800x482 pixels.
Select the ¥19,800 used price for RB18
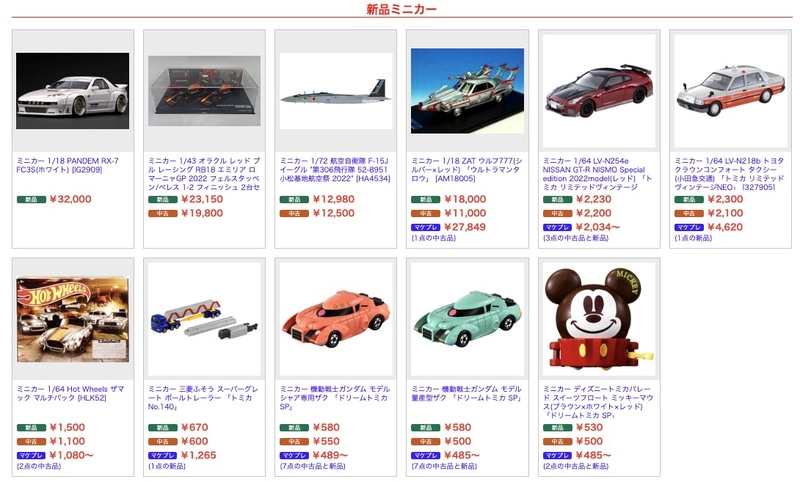tap(202, 213)
